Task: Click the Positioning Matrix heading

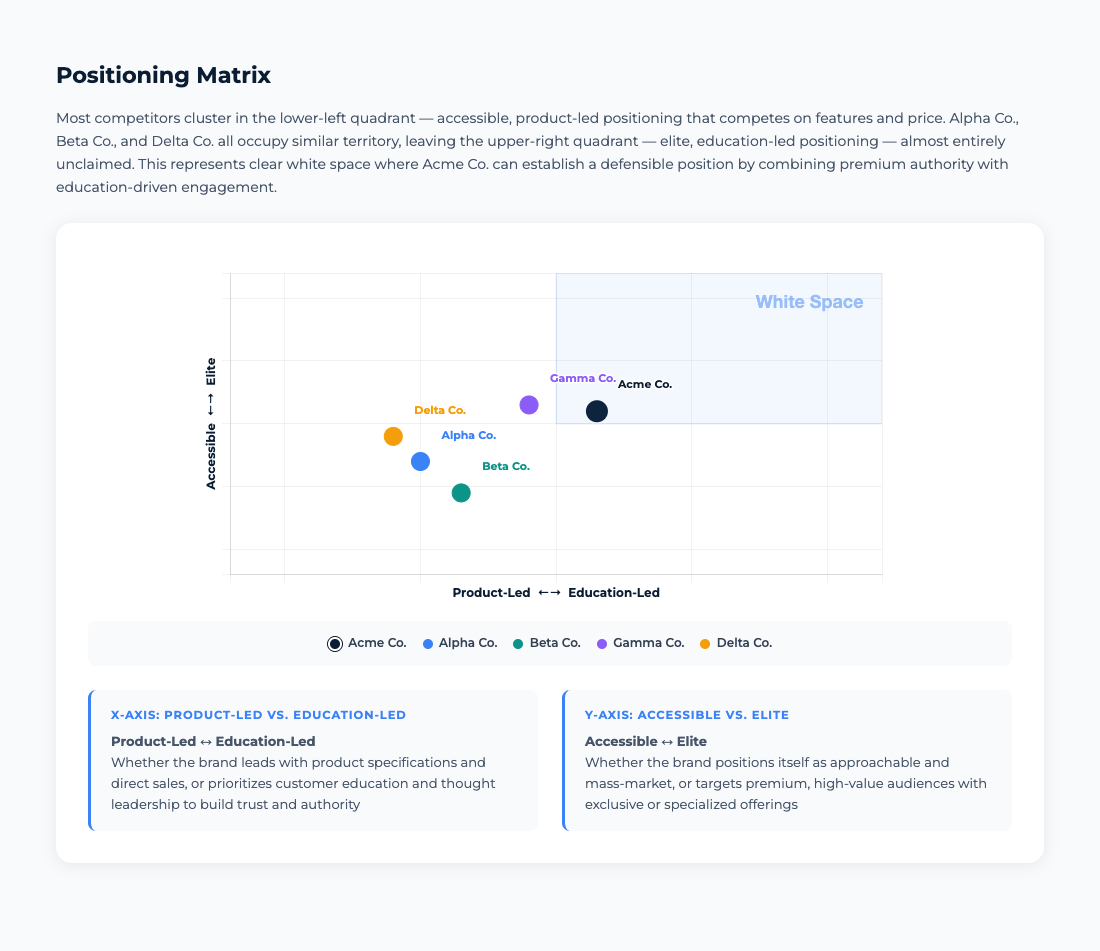Action: [163, 75]
